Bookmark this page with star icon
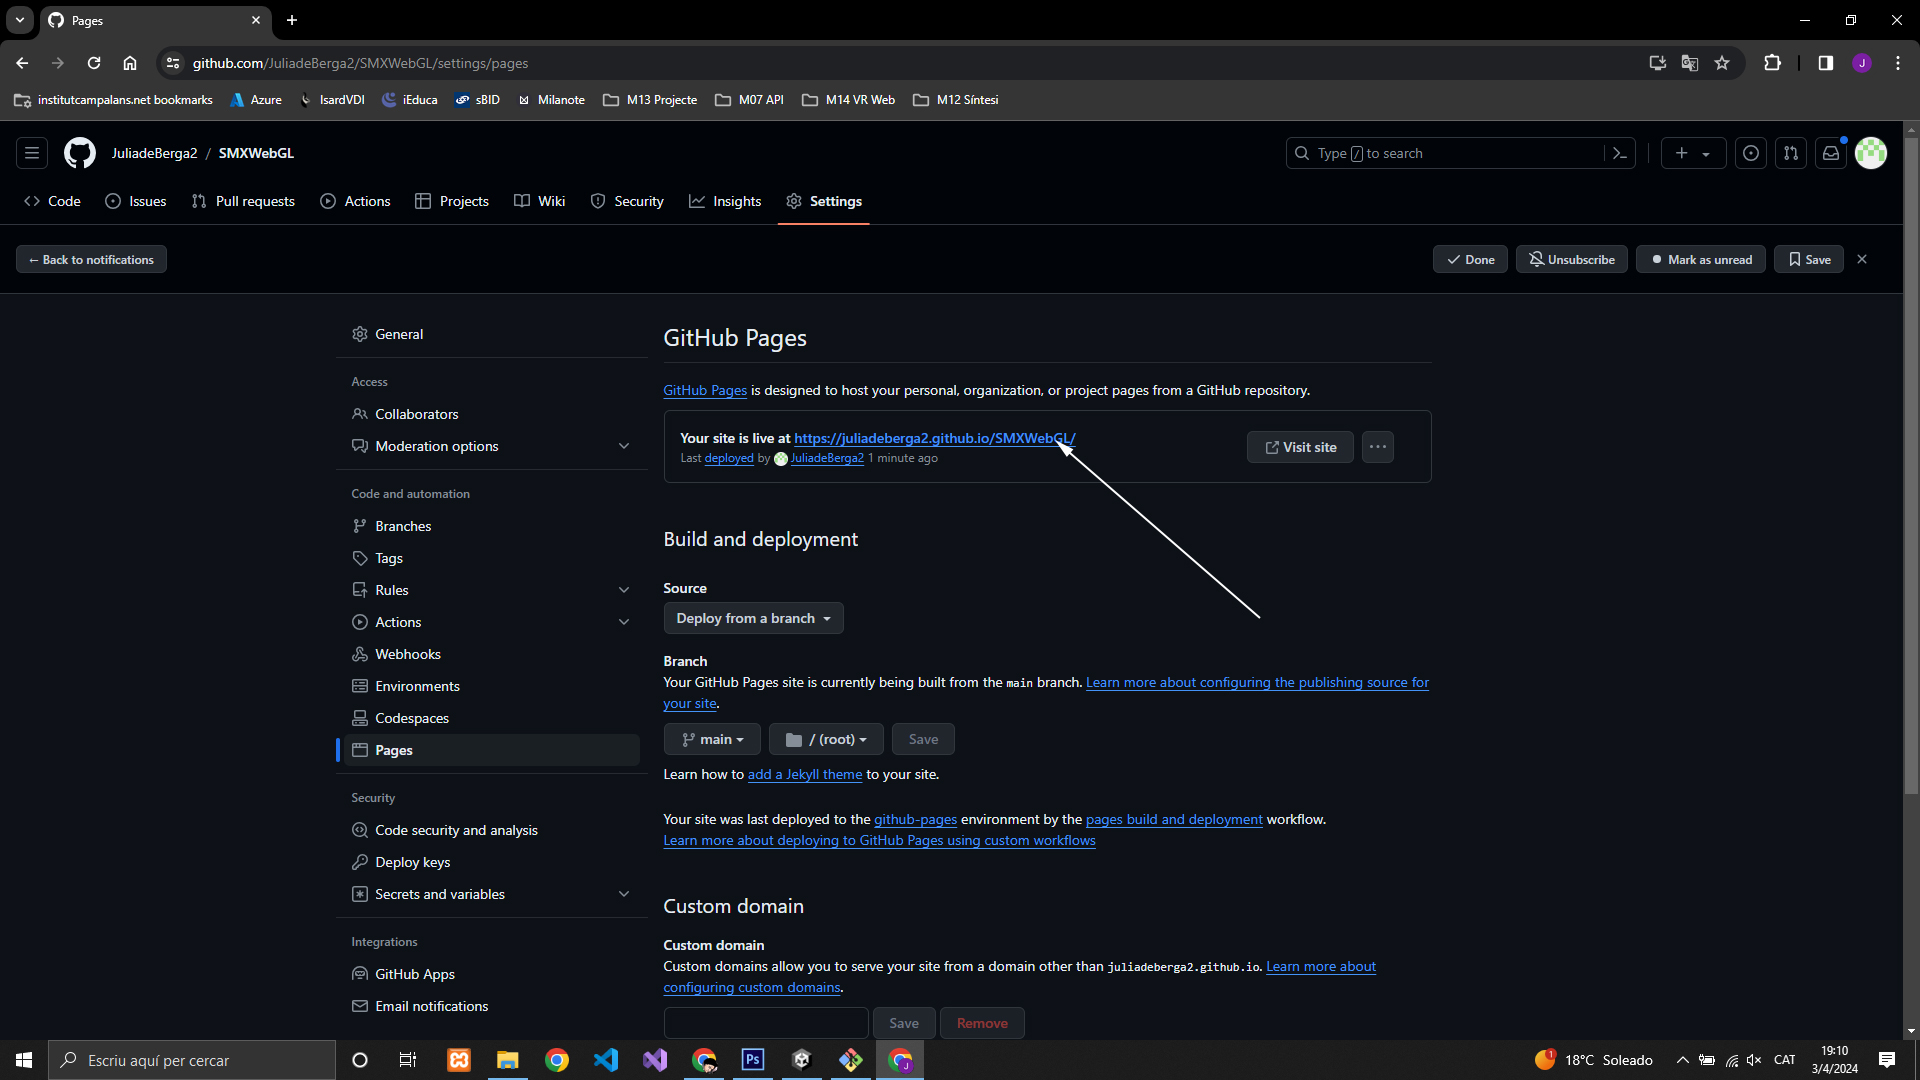 coord(1722,63)
